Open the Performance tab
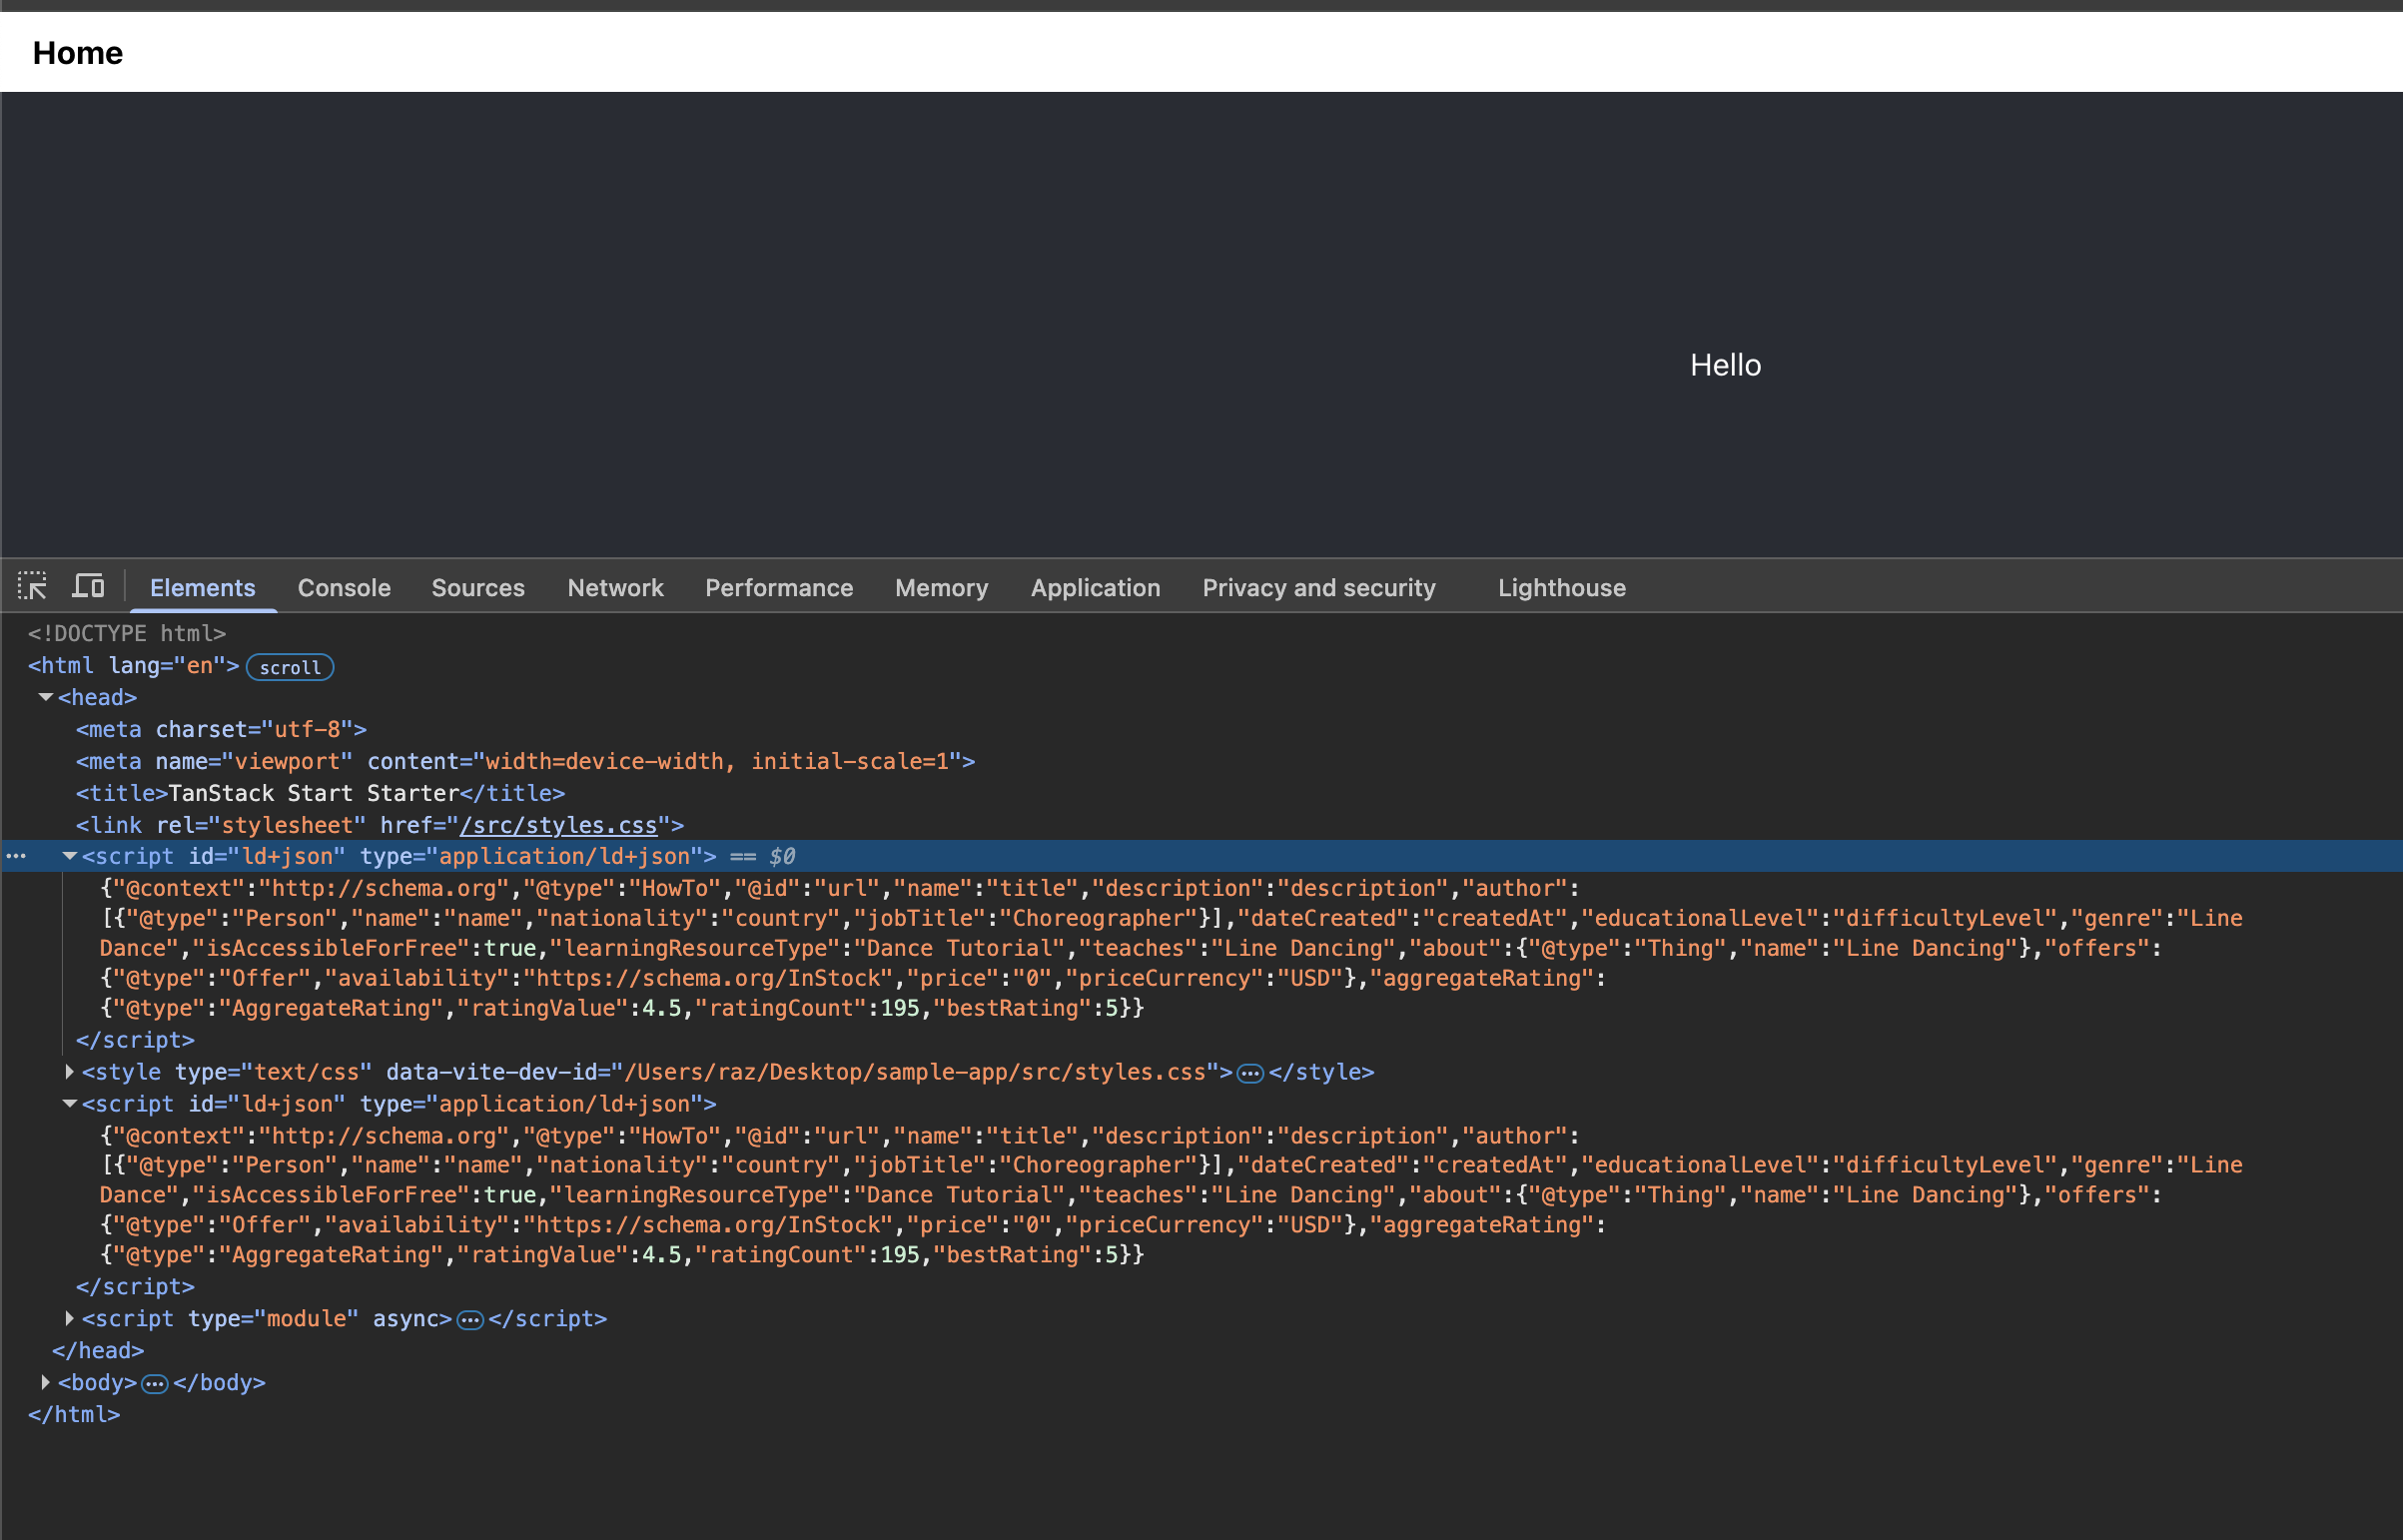Viewport: 2403px width, 1540px height. click(x=779, y=588)
